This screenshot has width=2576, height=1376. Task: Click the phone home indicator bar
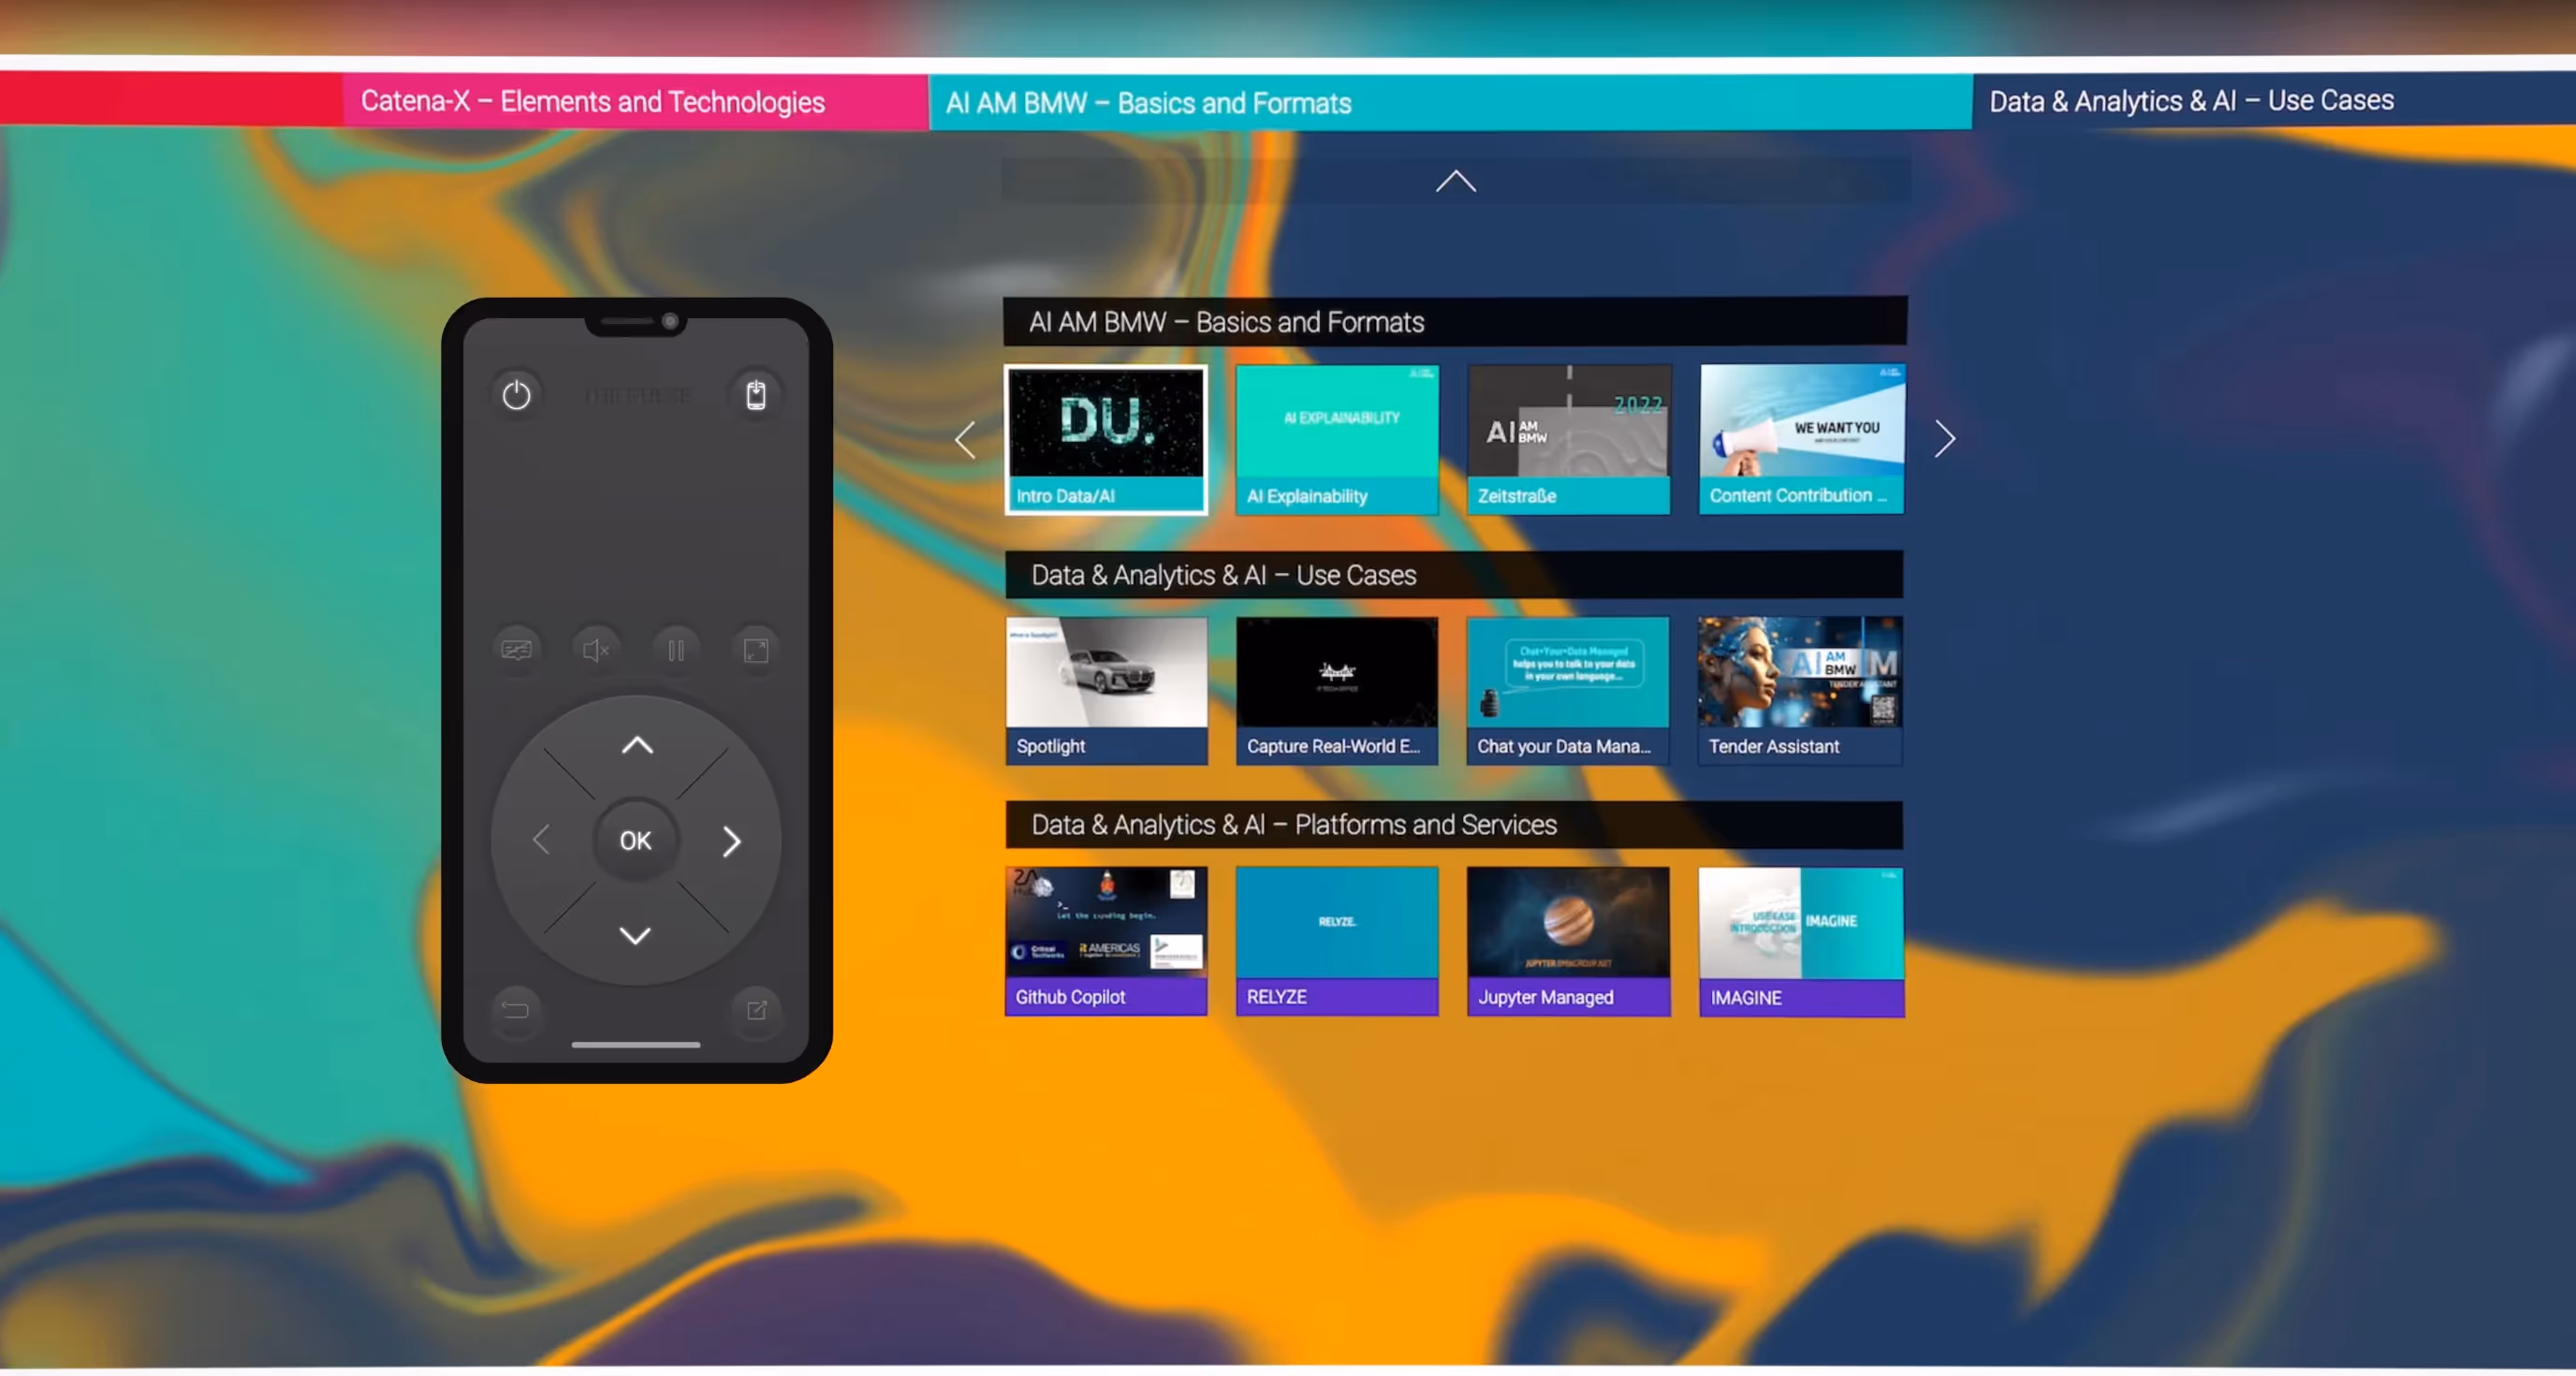pyautogui.click(x=636, y=1045)
